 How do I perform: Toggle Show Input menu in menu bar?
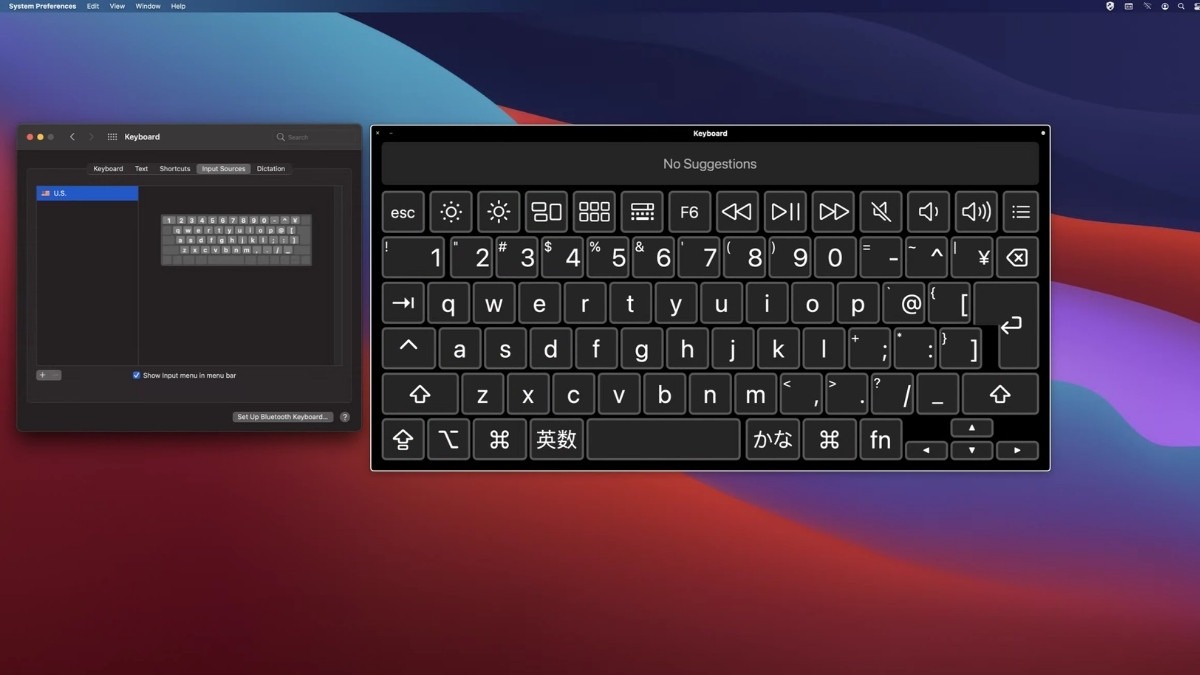coord(136,375)
